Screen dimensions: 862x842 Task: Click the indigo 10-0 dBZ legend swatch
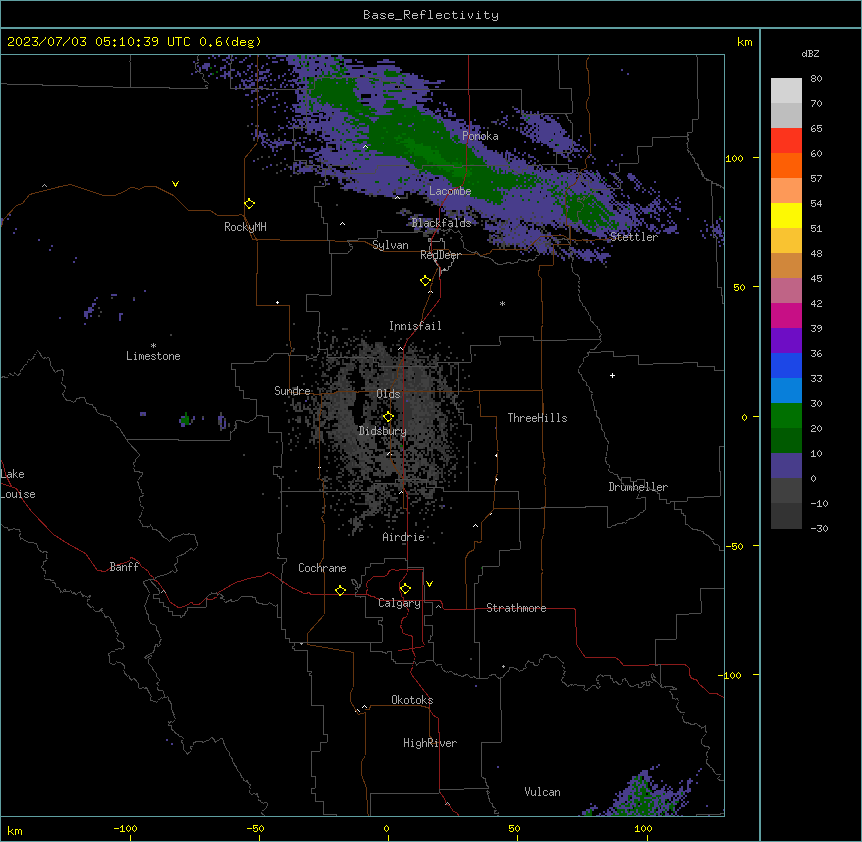(786, 466)
